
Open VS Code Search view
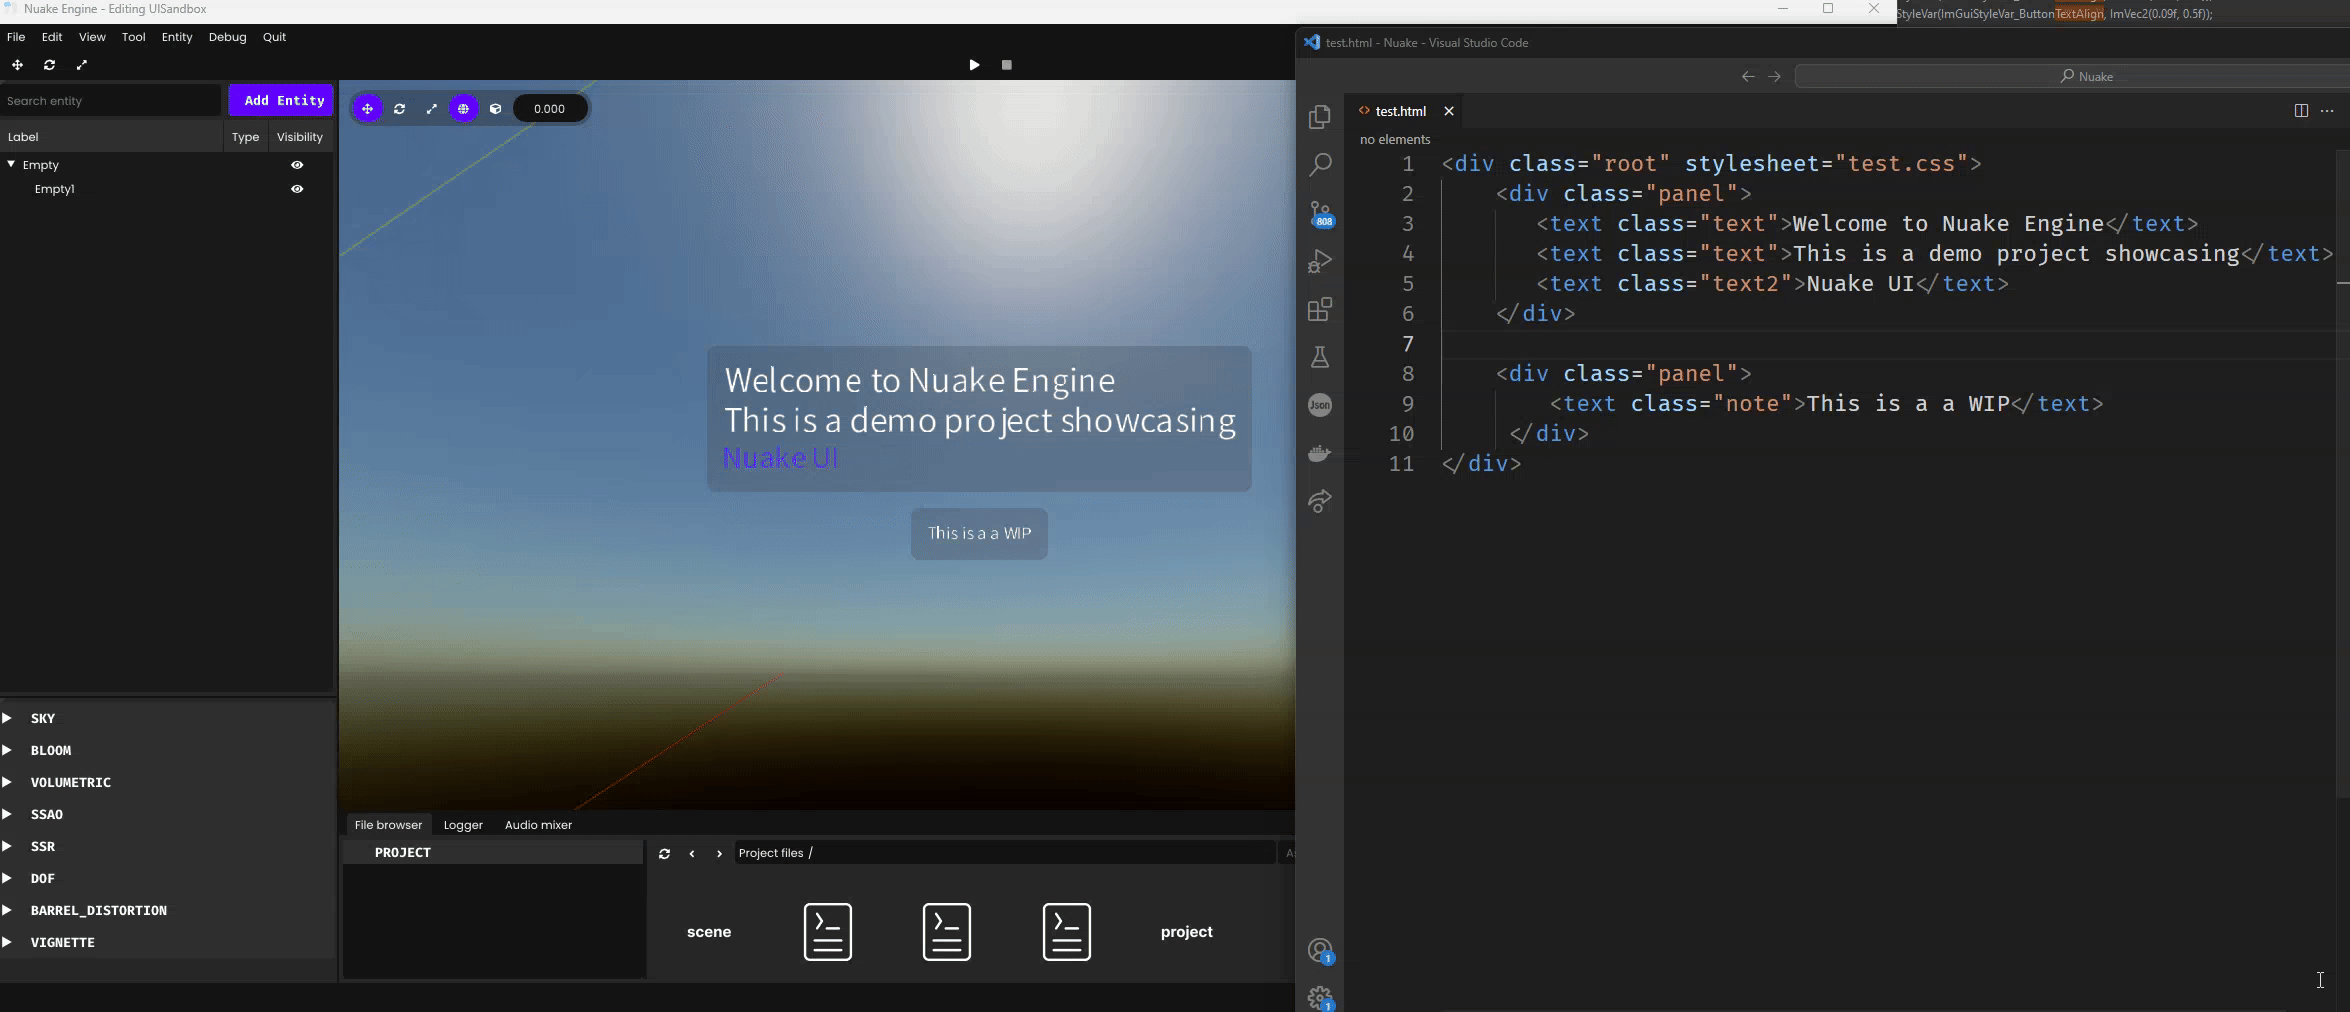click(x=1320, y=164)
